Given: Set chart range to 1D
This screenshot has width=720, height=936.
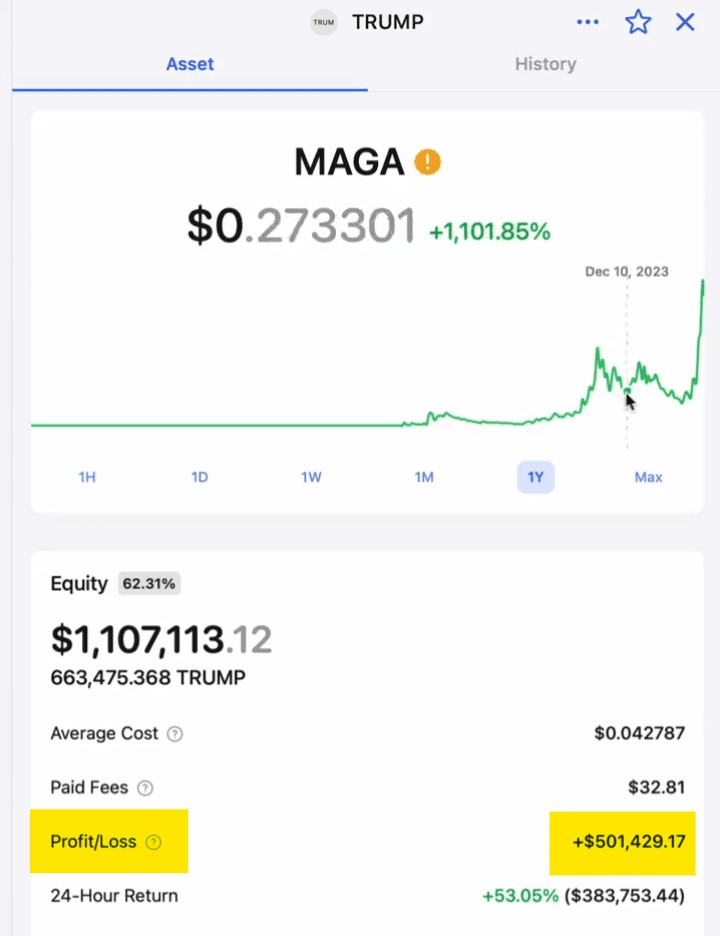Looking at the screenshot, I should point(199,477).
